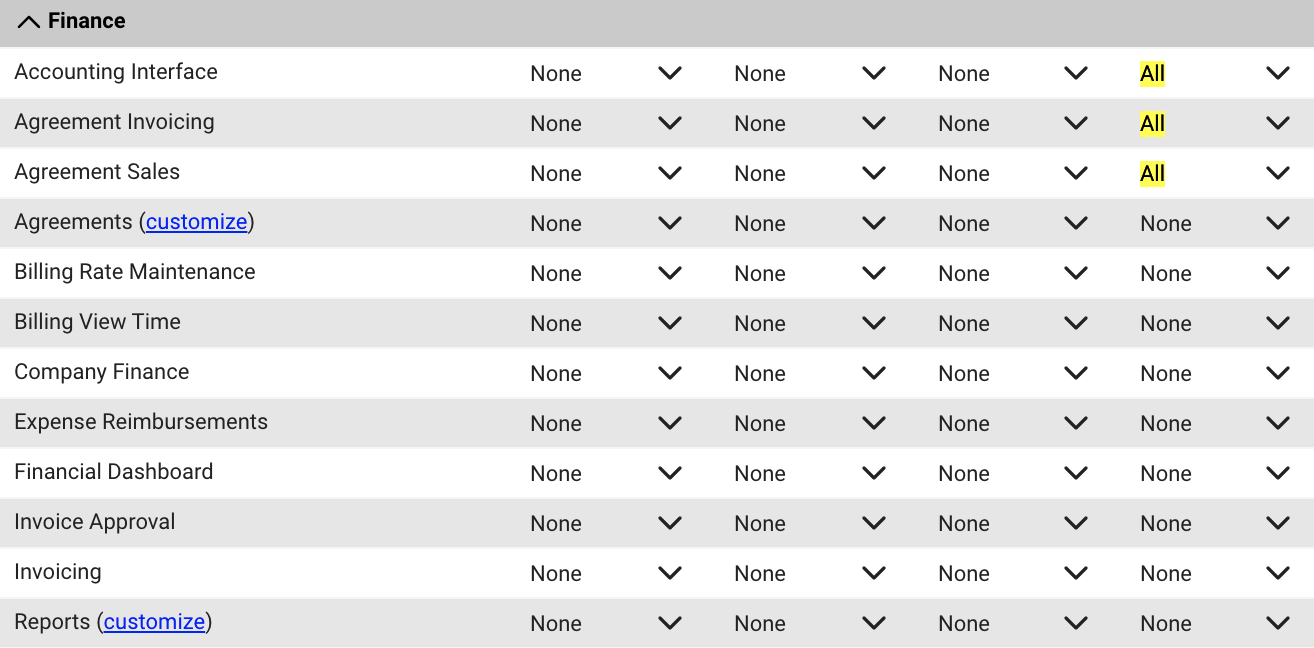Open last-column dropdown arrow for Invoicing row
The width and height of the screenshot is (1314, 648).
(x=1278, y=573)
